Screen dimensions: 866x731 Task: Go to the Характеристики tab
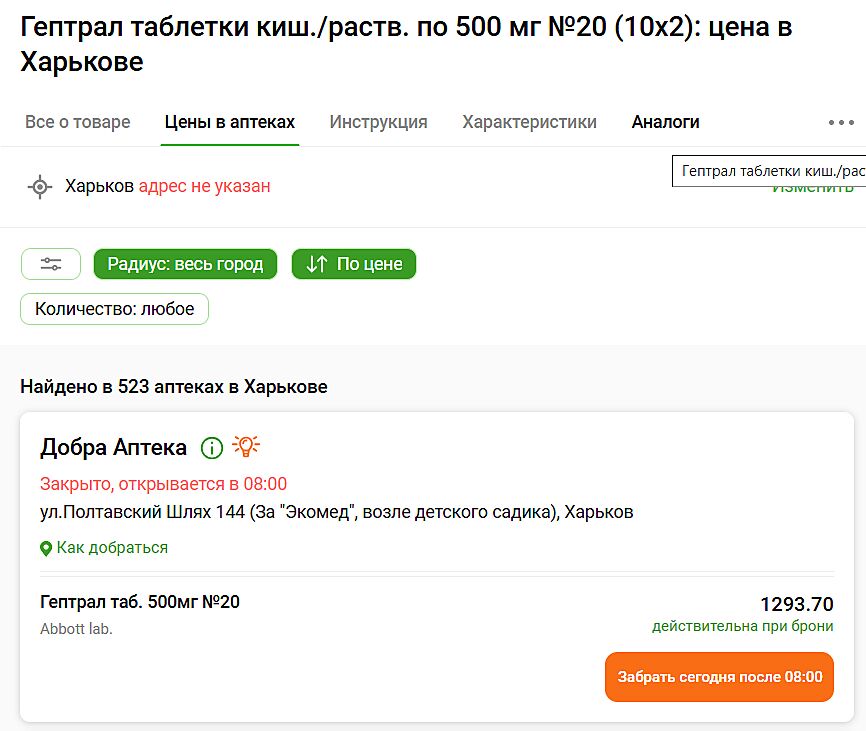tap(529, 122)
